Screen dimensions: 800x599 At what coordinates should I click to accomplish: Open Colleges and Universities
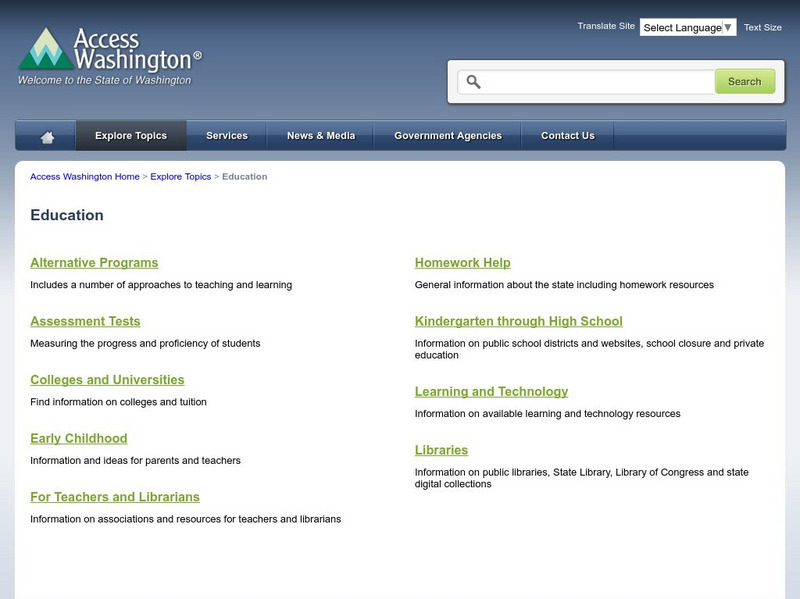click(x=107, y=379)
